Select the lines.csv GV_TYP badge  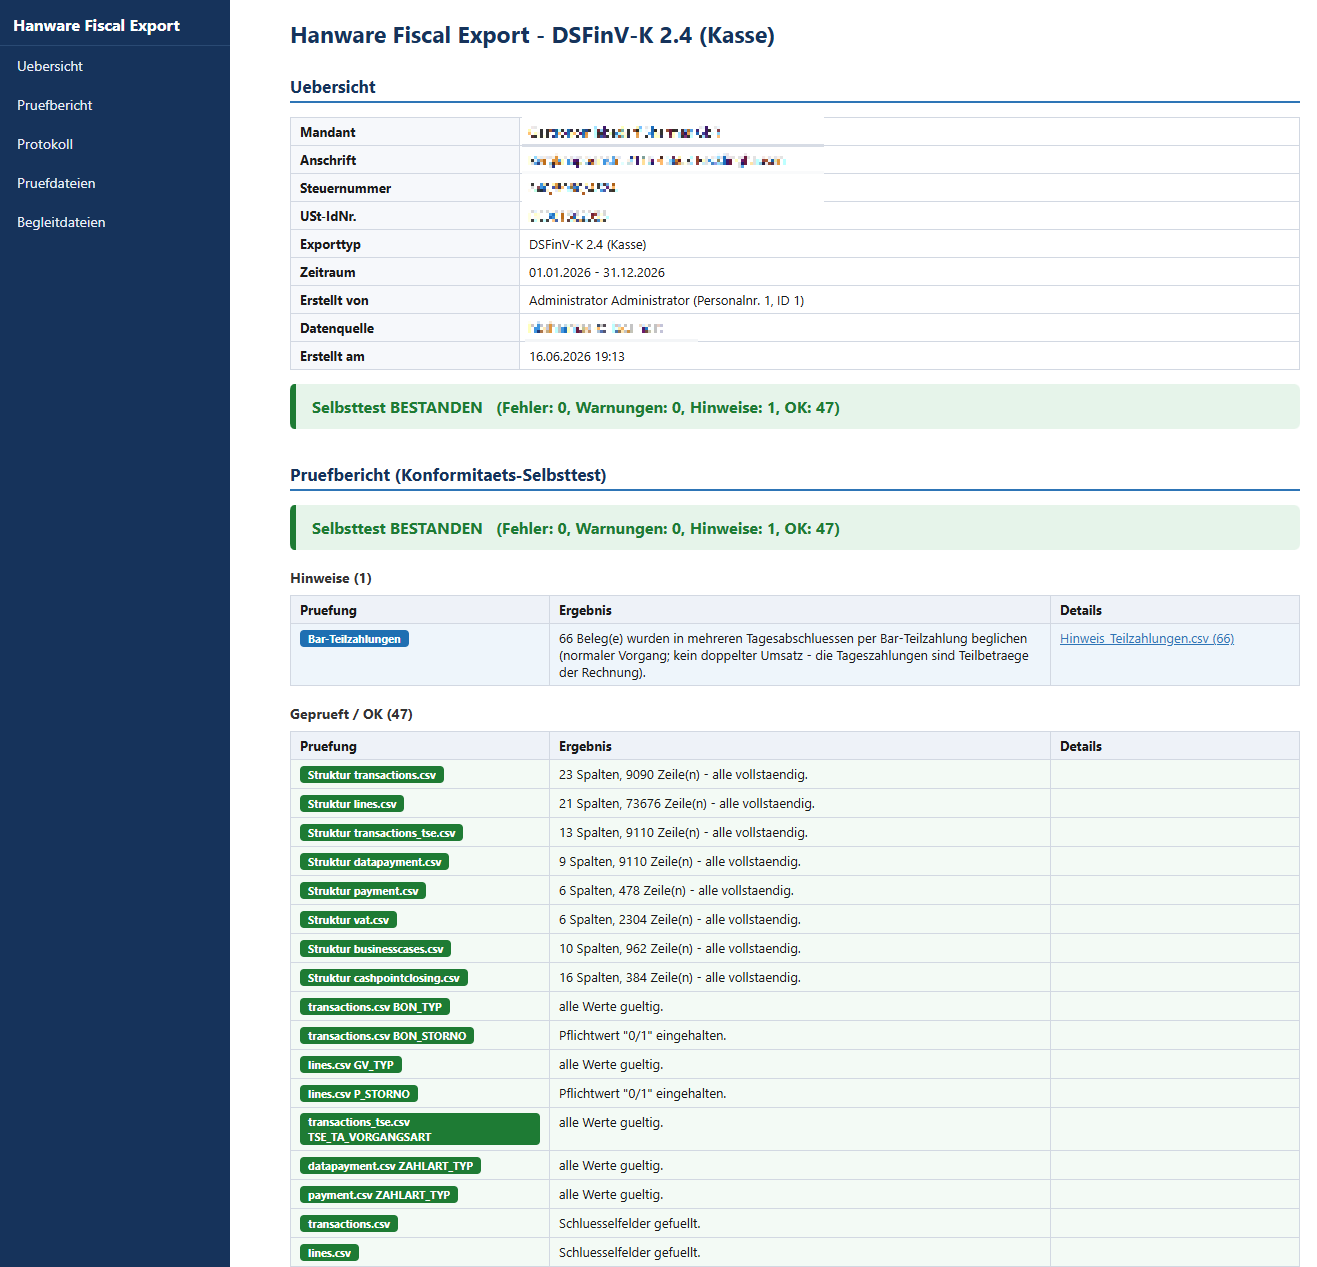click(x=351, y=1065)
